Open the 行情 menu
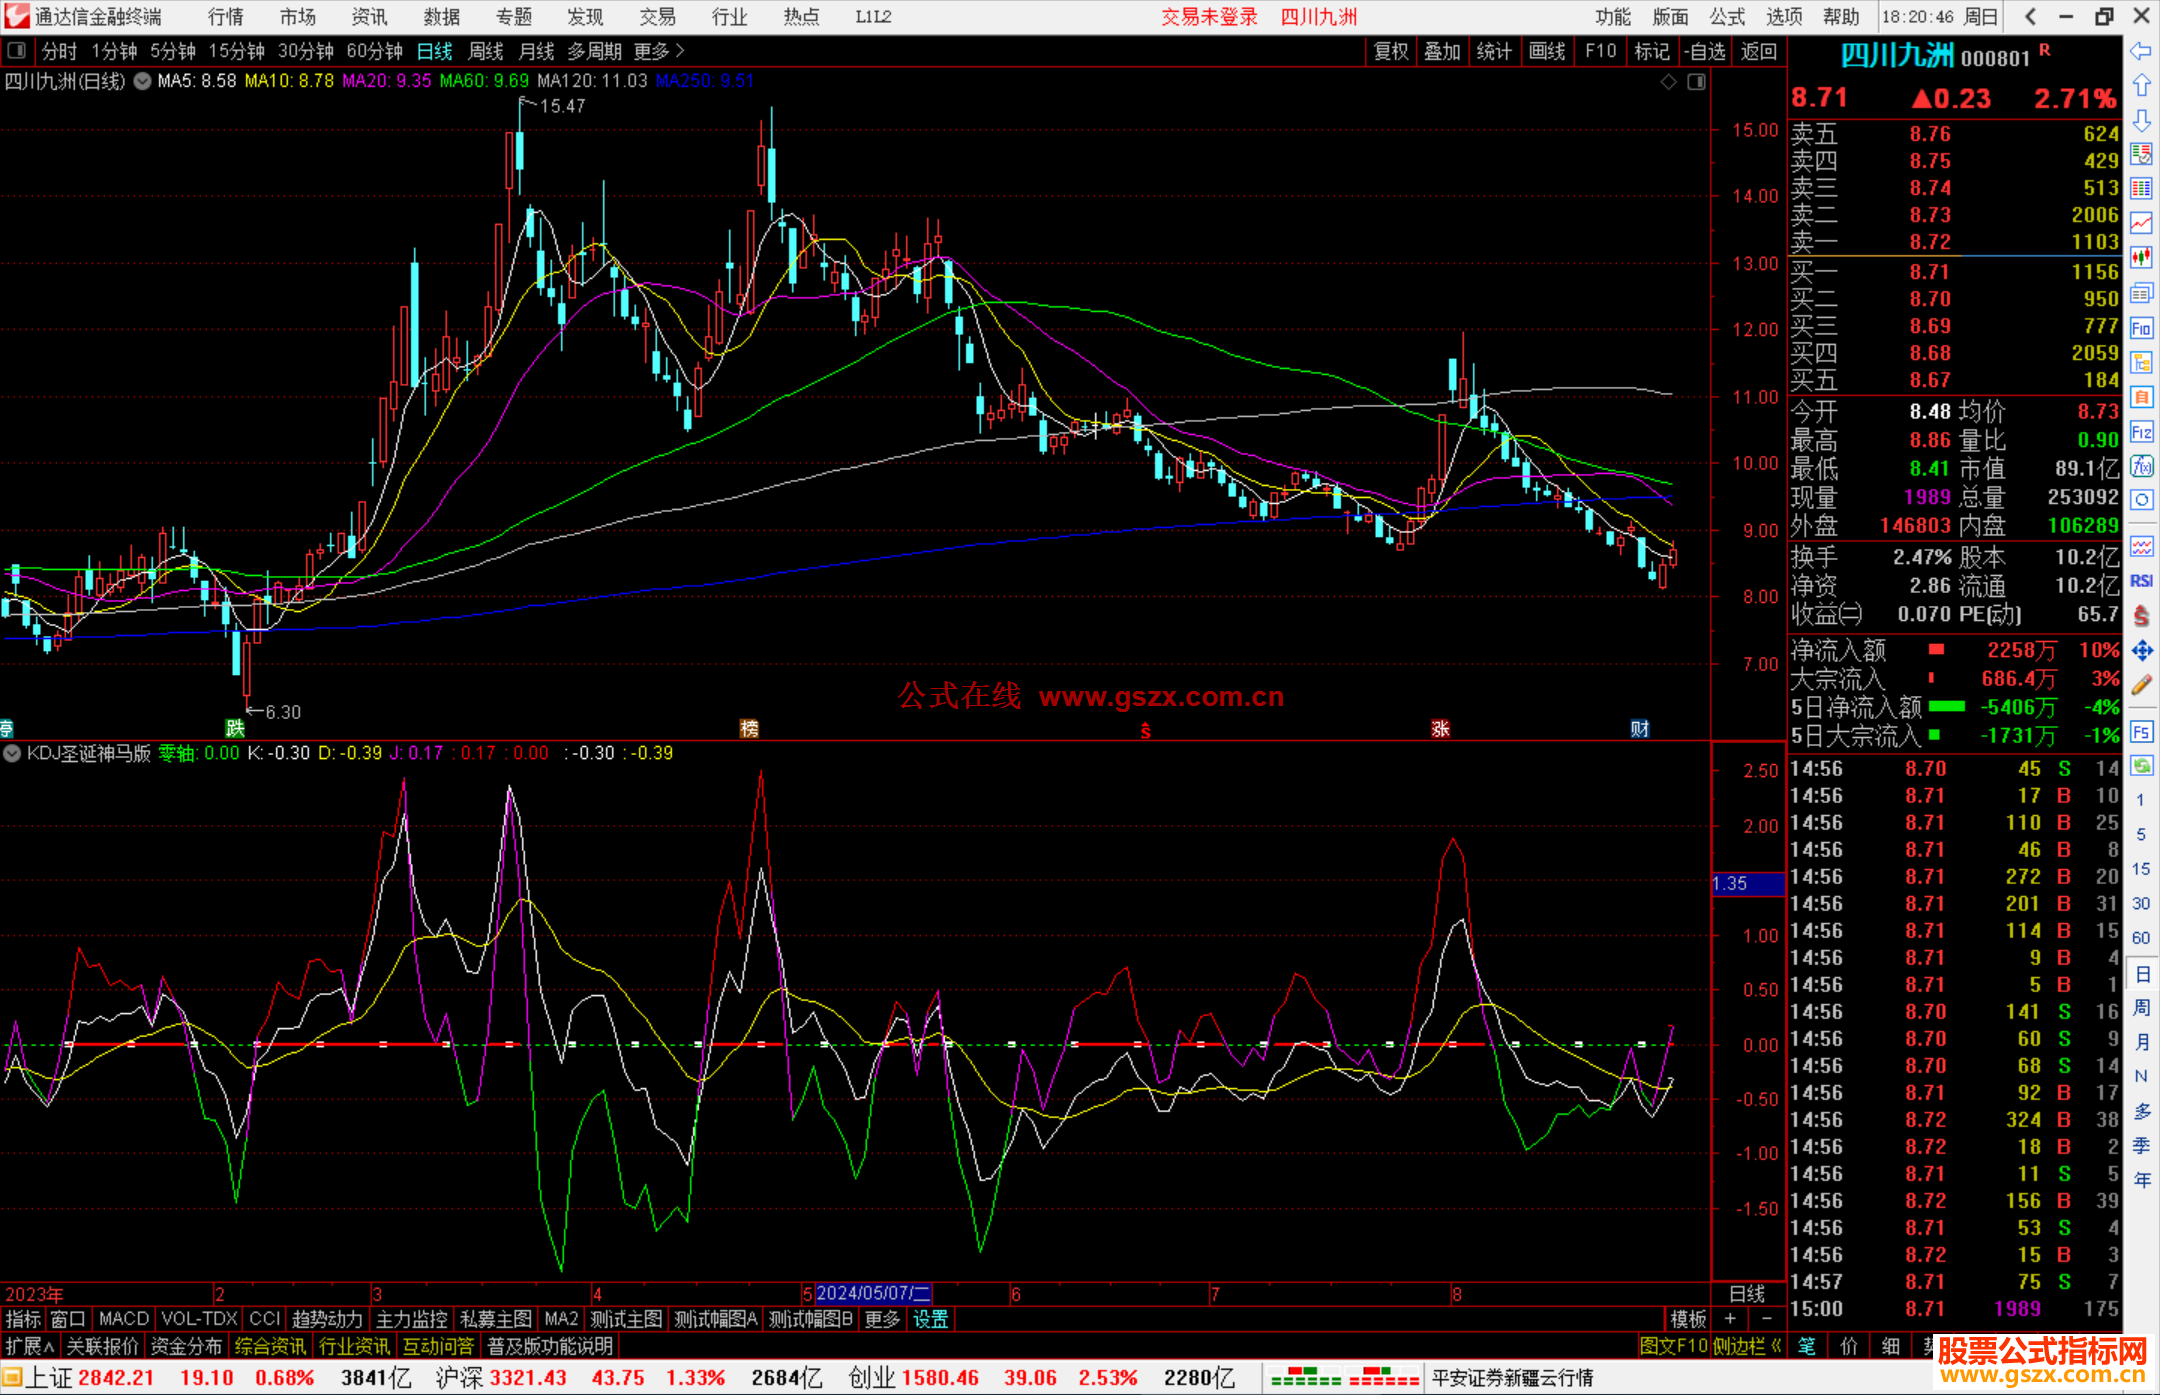This screenshot has height=1395, width=2160. [x=225, y=17]
